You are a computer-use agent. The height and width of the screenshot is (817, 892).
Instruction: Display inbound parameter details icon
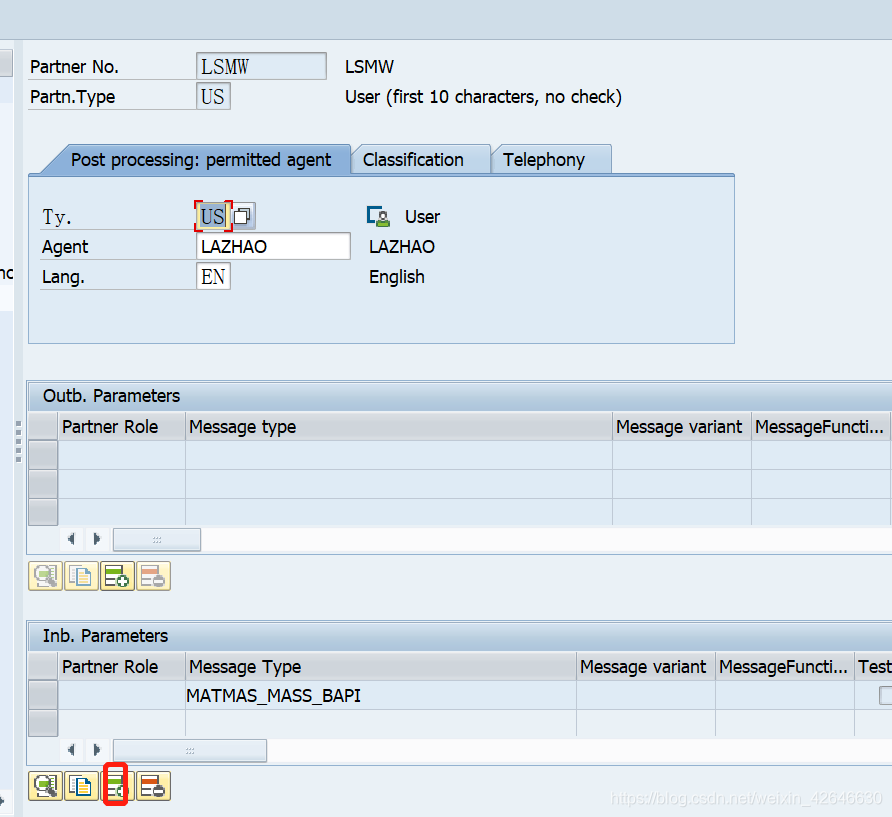45,786
